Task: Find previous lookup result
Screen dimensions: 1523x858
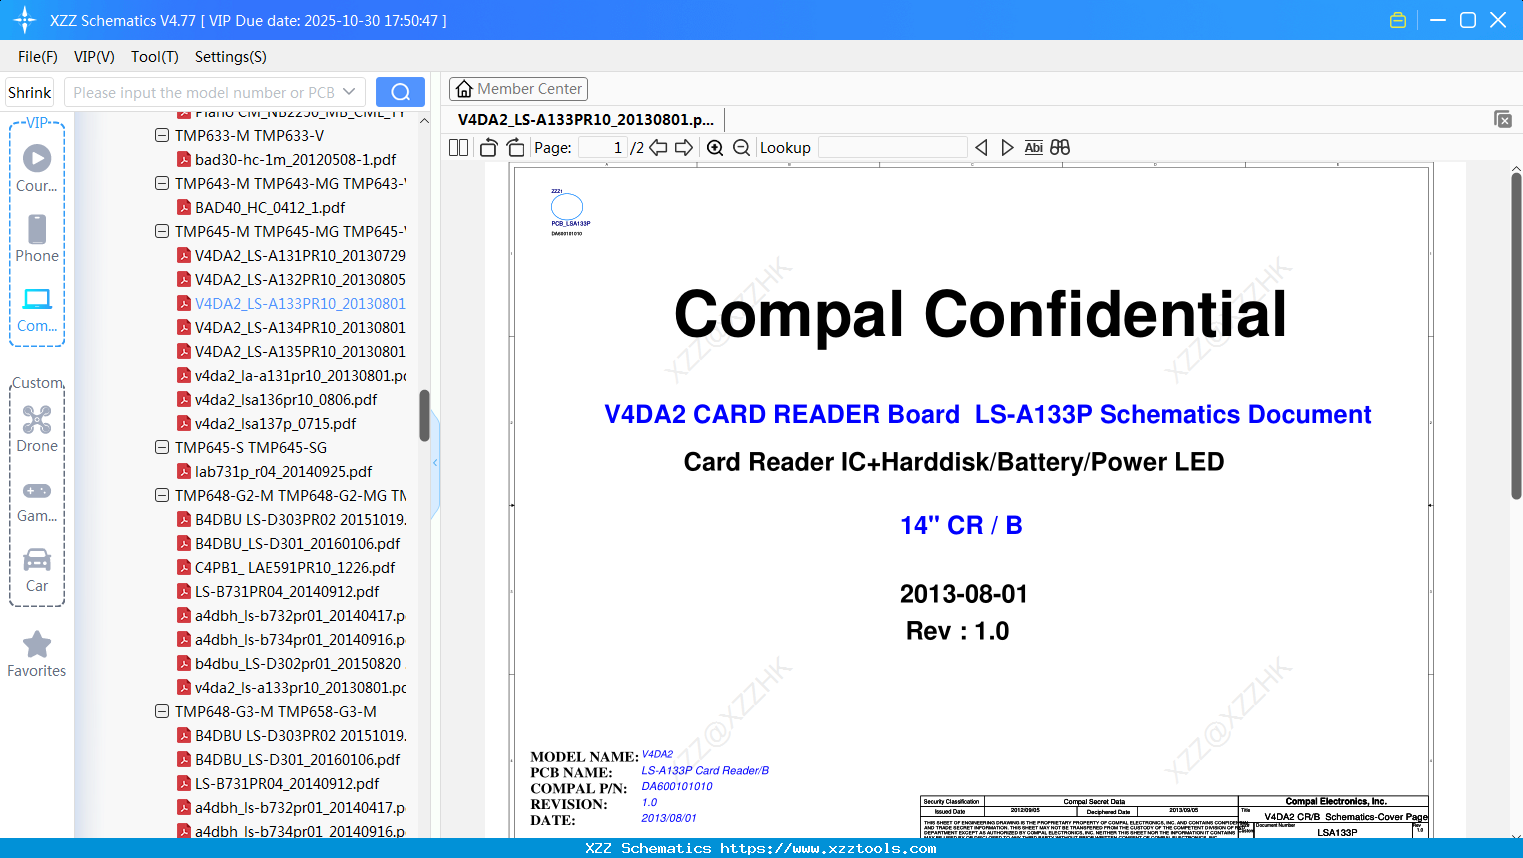Action: point(981,148)
